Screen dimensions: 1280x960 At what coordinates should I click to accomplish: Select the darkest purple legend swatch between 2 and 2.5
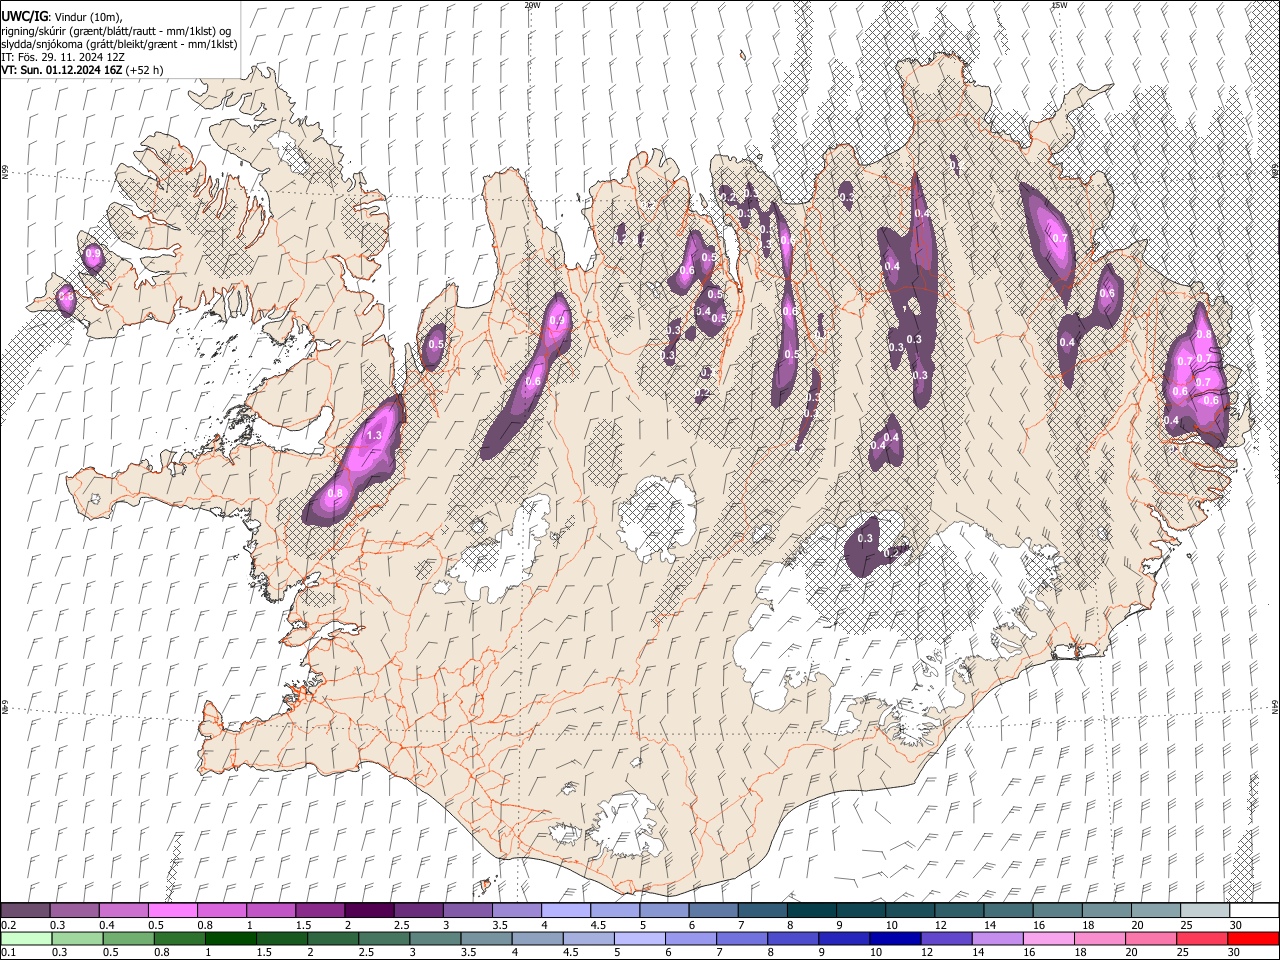(369, 910)
